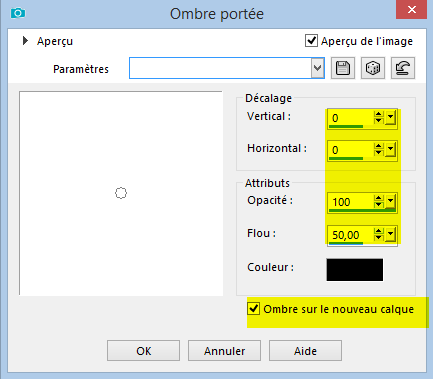Expand the Aperçu preview triangle
Screen dimensions: 433x379
click(25, 41)
